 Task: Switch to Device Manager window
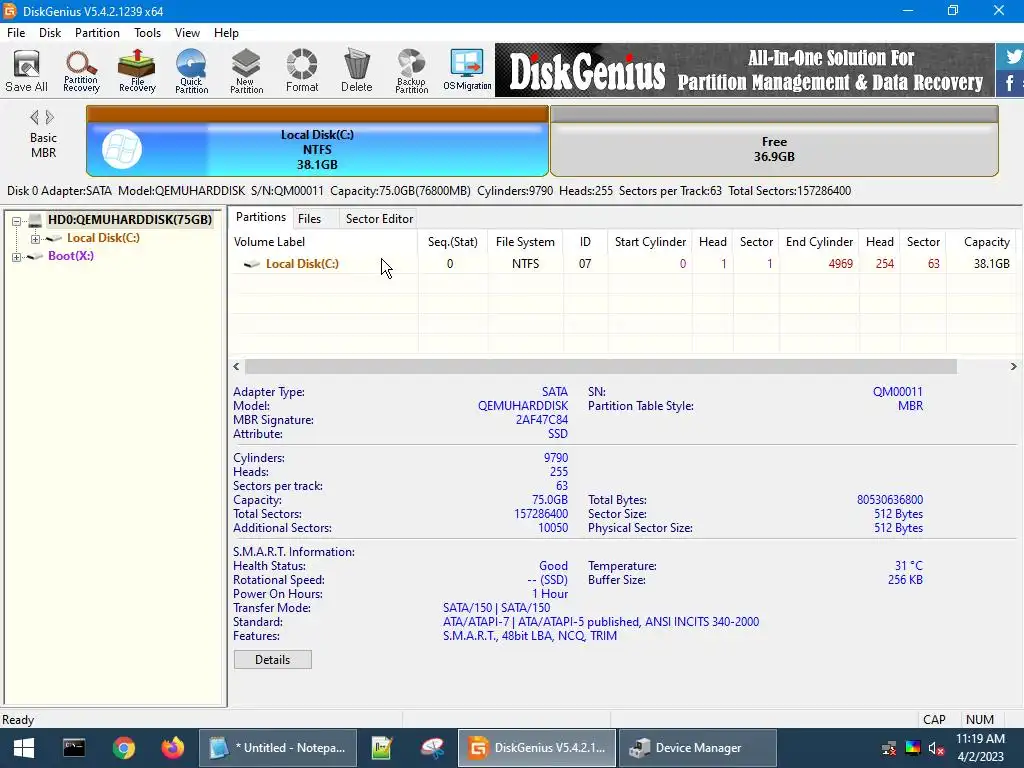tap(697, 748)
